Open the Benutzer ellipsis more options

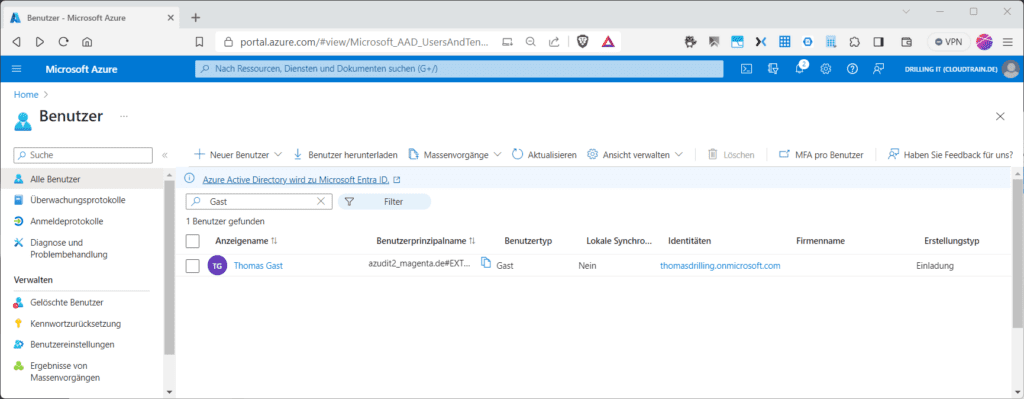124,116
